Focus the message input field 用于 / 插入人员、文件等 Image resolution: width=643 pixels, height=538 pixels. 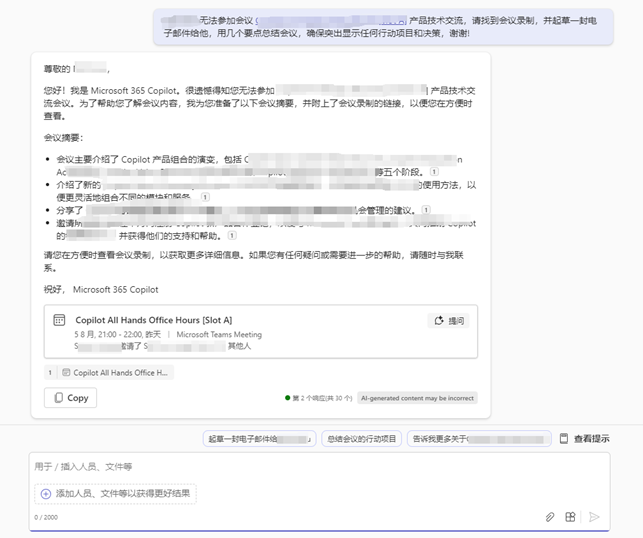pyautogui.click(x=319, y=467)
